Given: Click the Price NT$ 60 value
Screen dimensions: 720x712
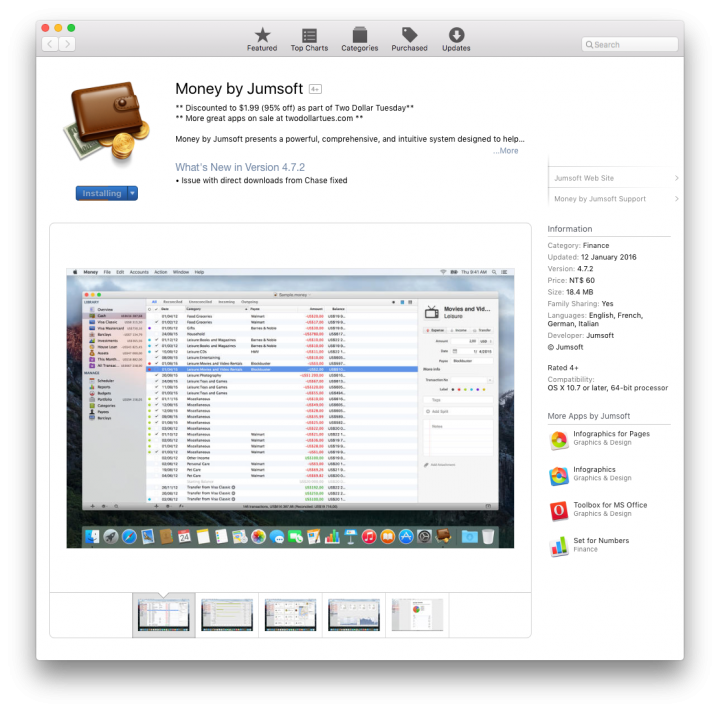Looking at the screenshot, I should click(x=582, y=280).
